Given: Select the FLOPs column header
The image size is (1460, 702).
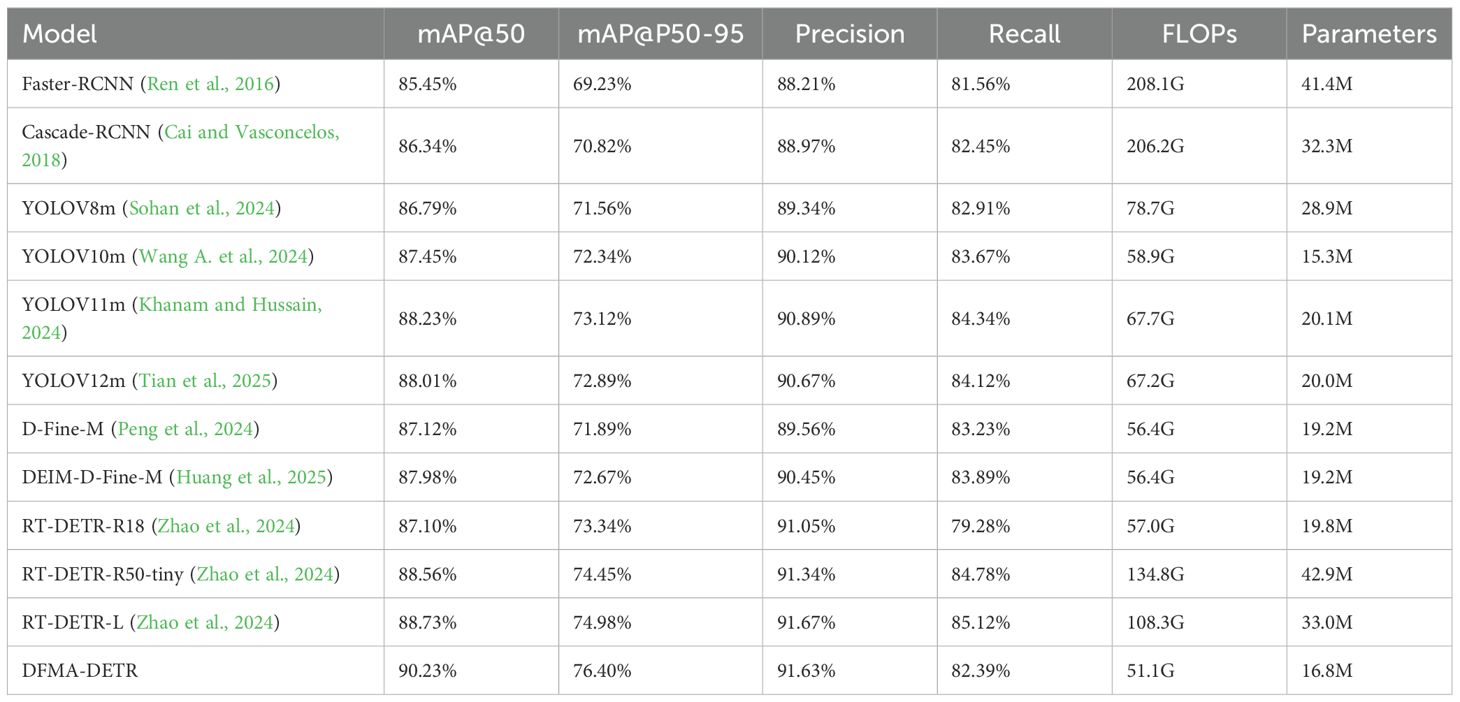Looking at the screenshot, I should (1199, 34).
